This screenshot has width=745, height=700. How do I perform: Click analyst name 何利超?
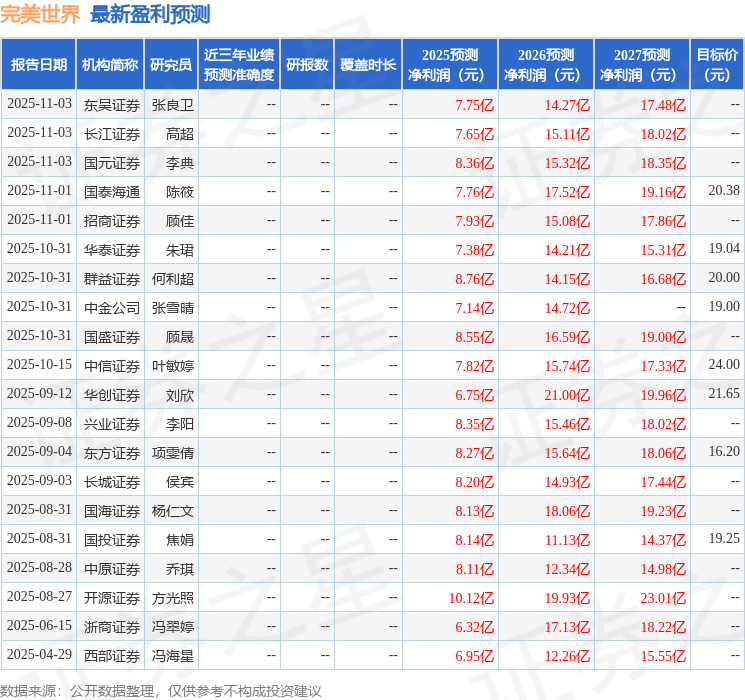click(173, 279)
